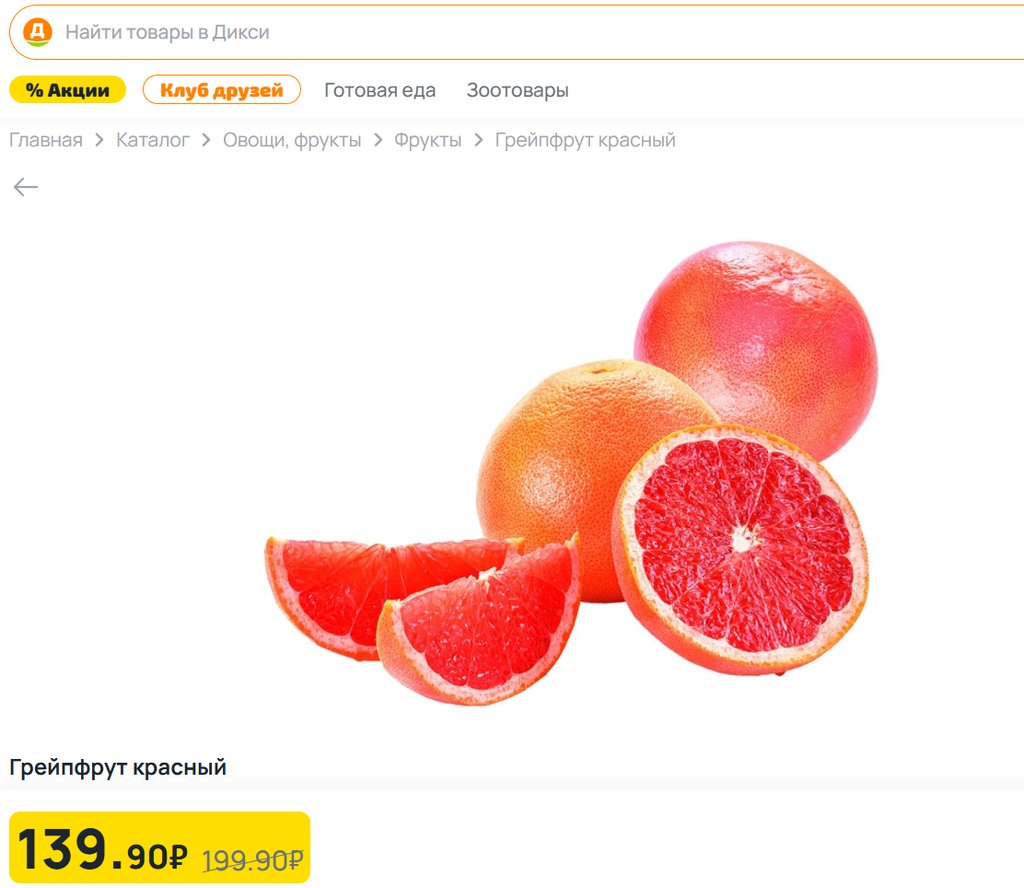Select the Готовая еда menu item
The height and width of the screenshot is (888, 1024).
point(379,89)
